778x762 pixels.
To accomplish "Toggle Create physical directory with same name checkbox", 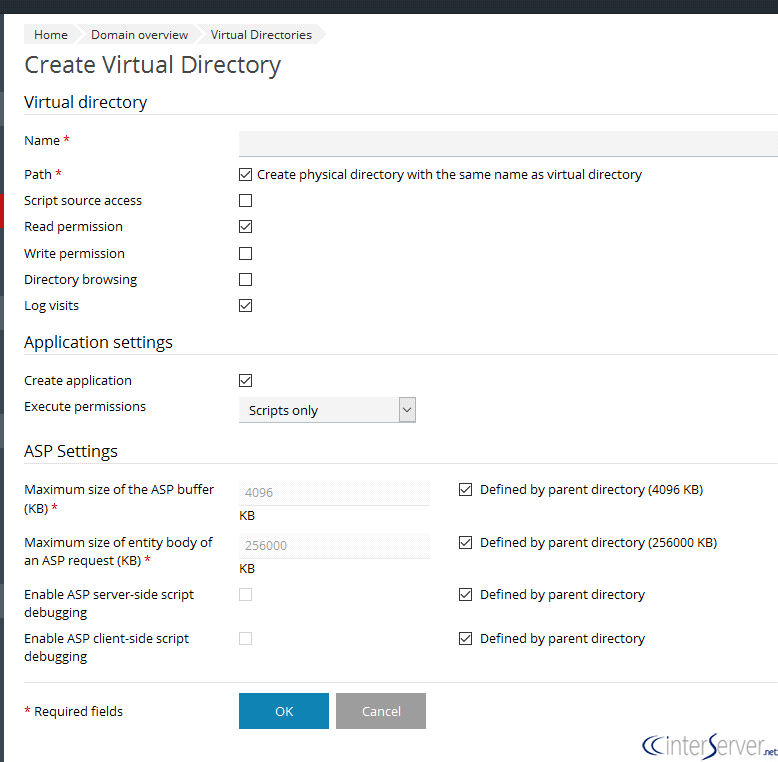I will 246,175.
